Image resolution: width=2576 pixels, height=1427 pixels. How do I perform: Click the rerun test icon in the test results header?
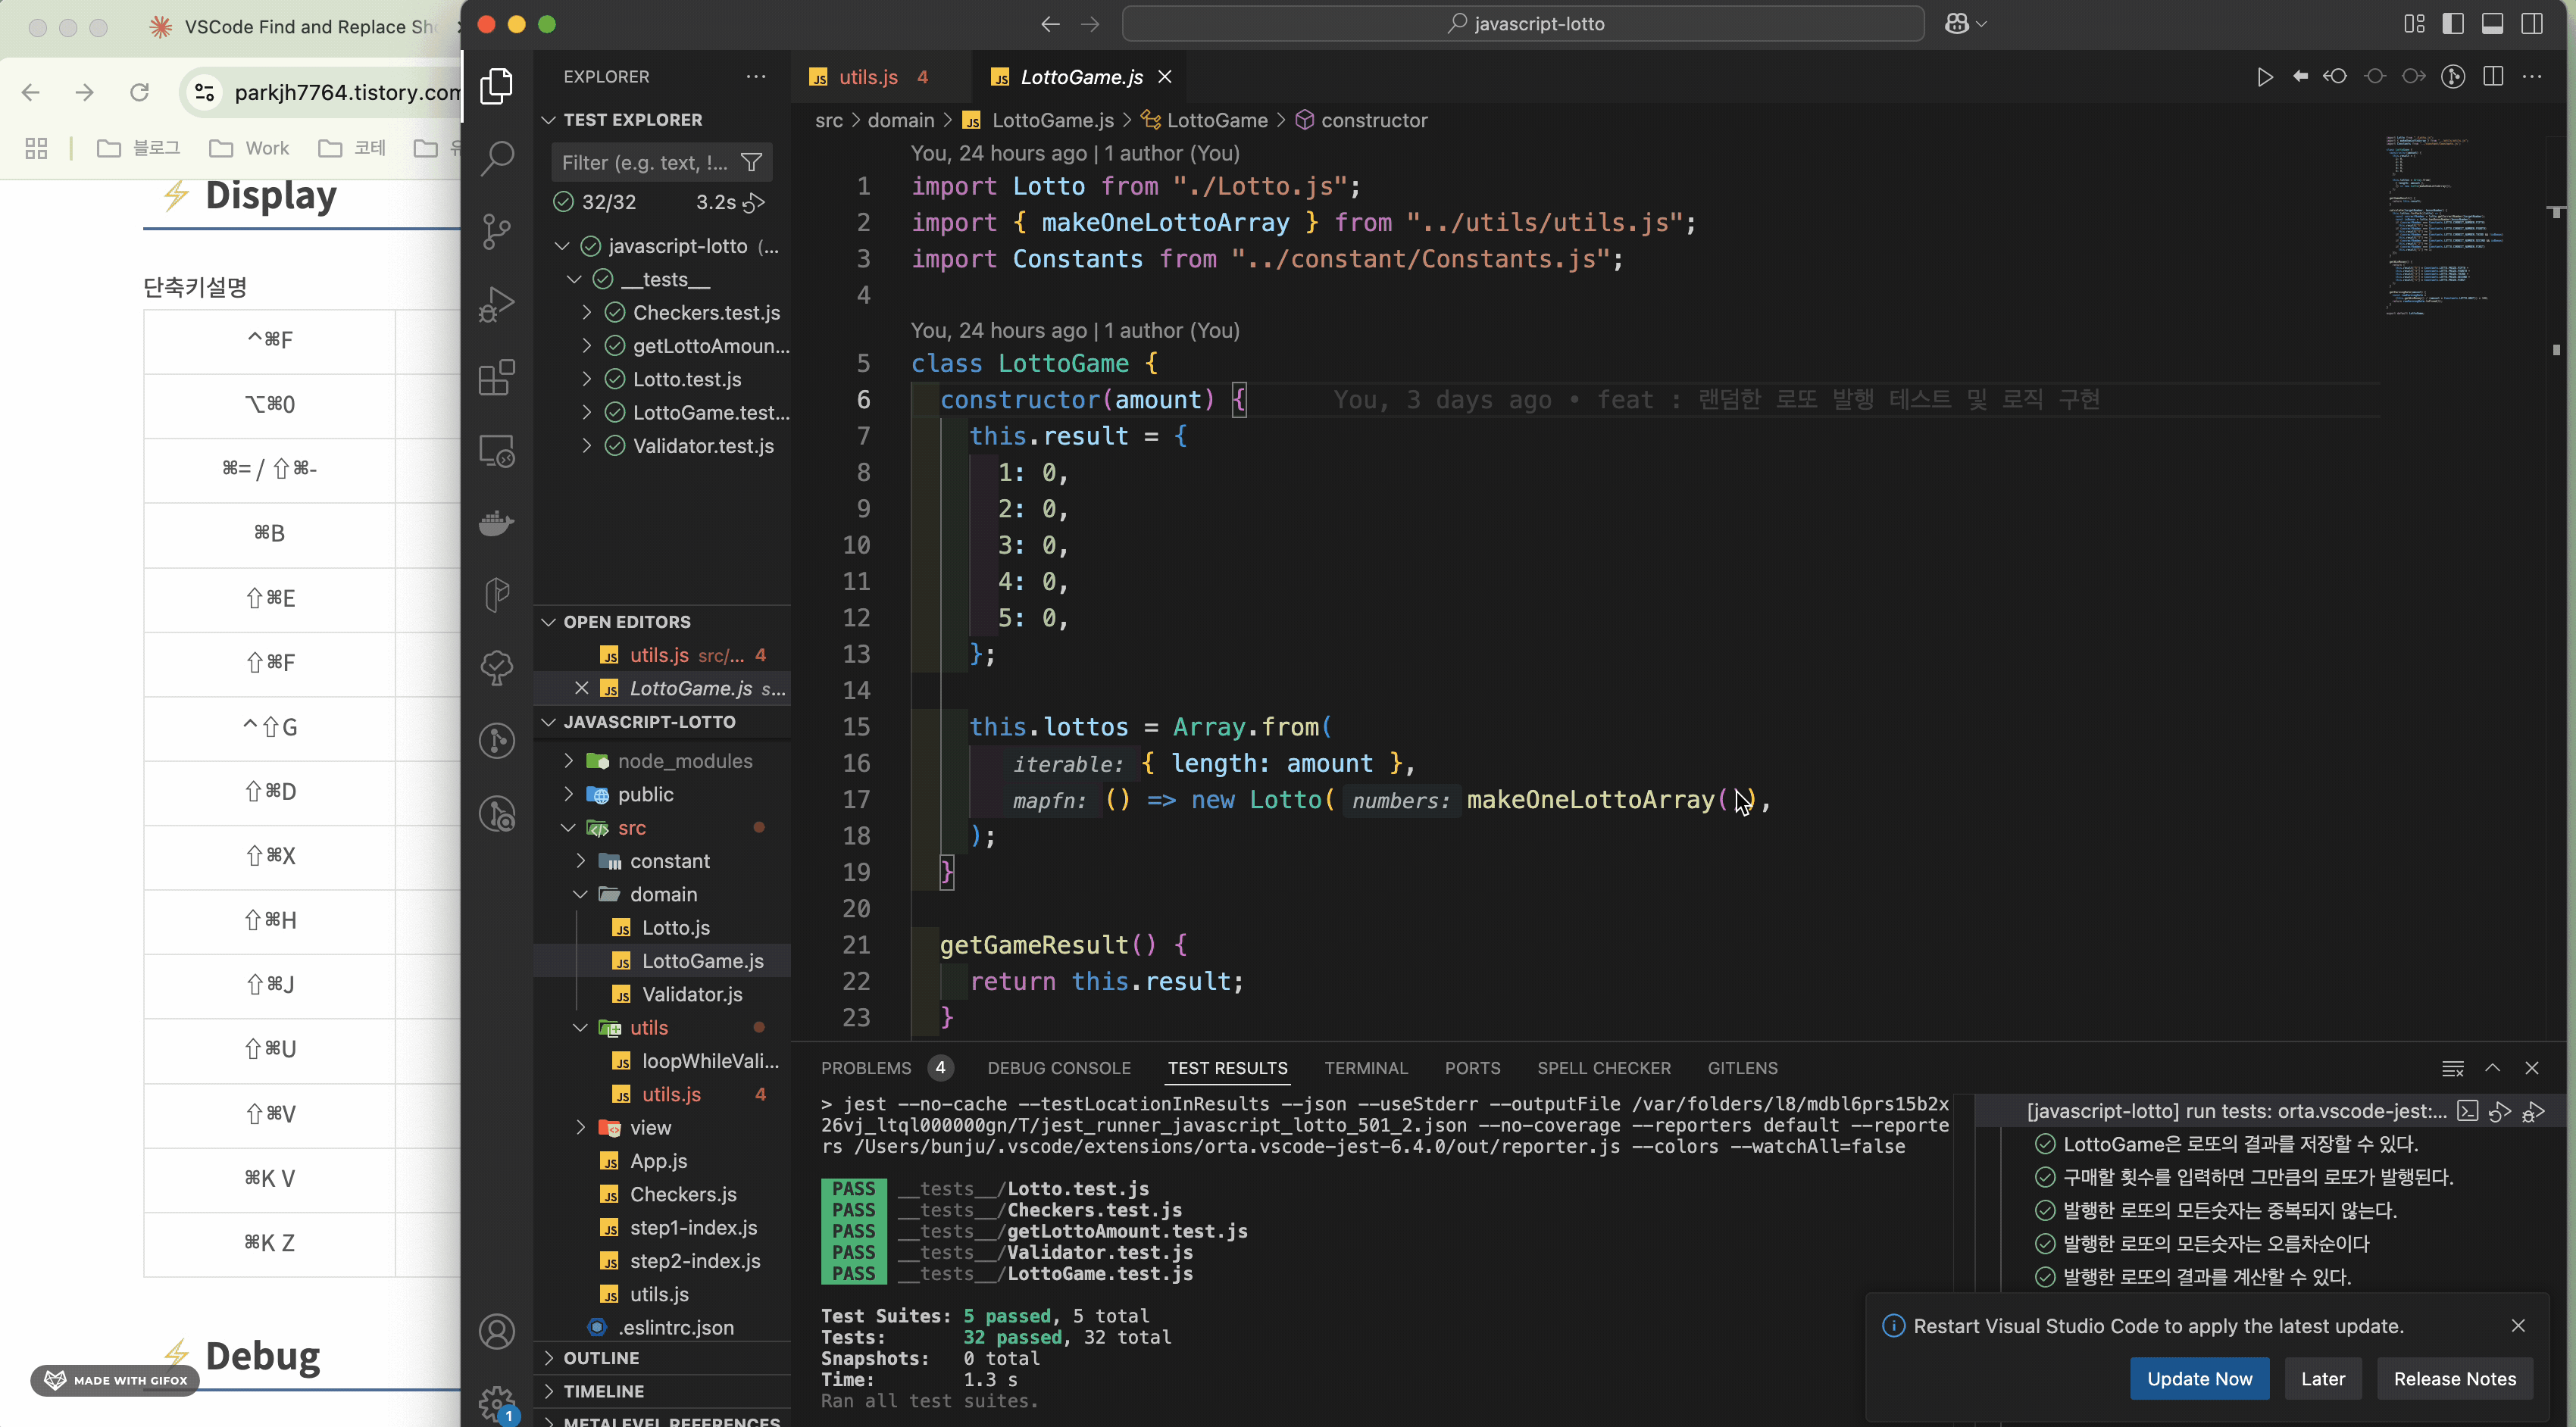[x=2500, y=1111]
